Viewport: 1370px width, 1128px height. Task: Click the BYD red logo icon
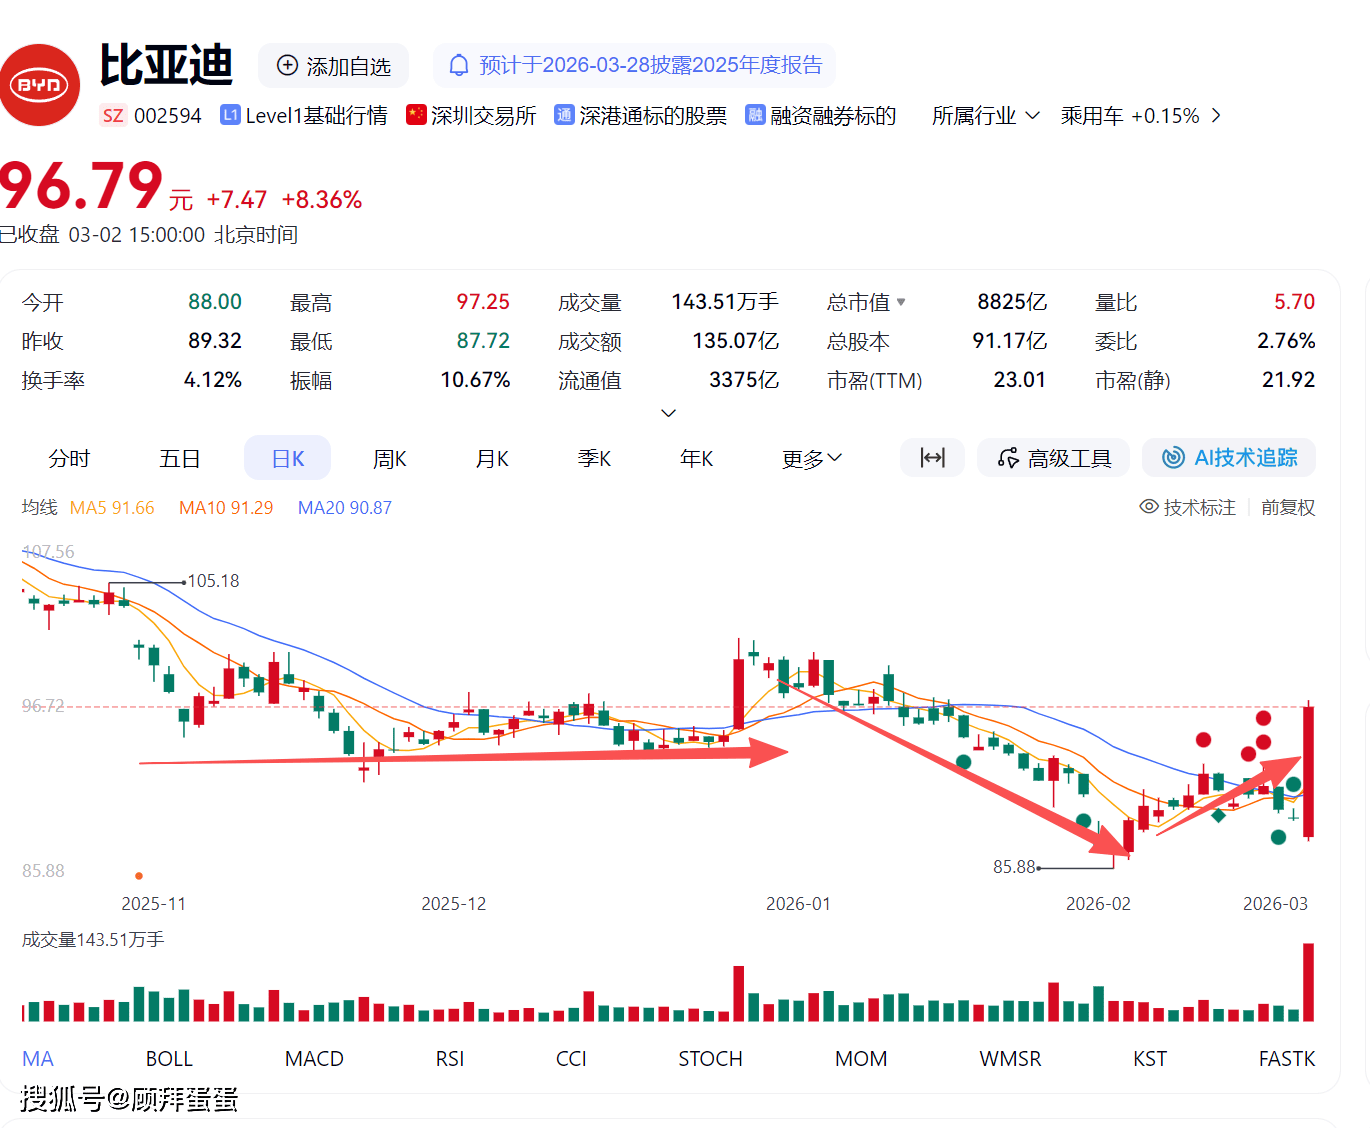[x=39, y=85]
